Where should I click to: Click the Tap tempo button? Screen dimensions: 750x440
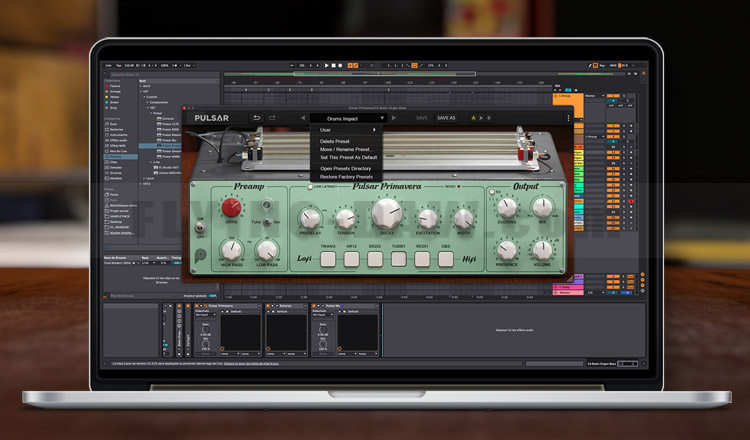click(118, 66)
